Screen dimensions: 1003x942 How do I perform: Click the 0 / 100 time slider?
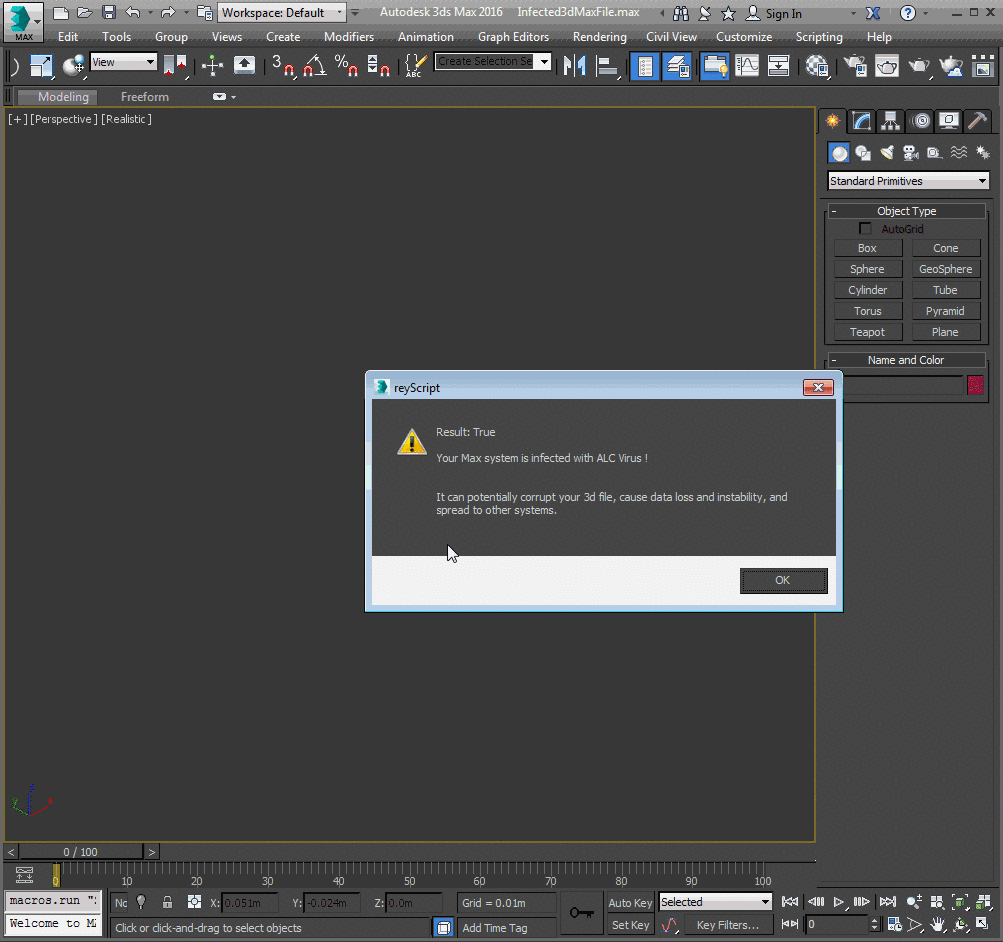(x=81, y=852)
